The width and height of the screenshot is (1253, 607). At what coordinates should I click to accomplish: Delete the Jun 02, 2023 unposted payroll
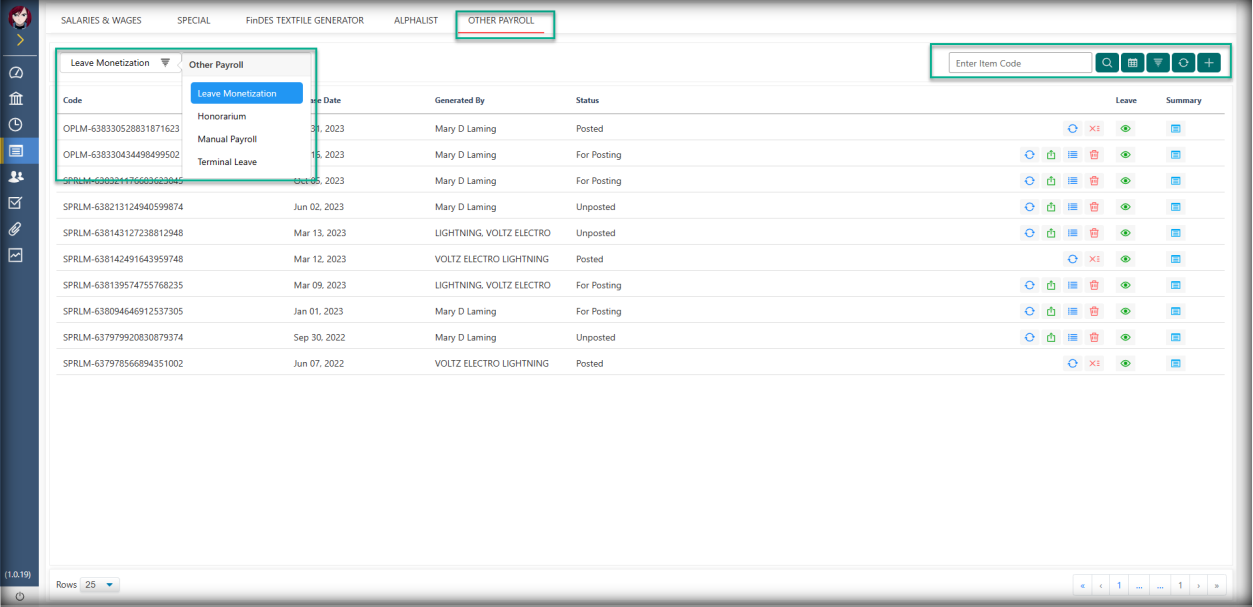point(1093,207)
